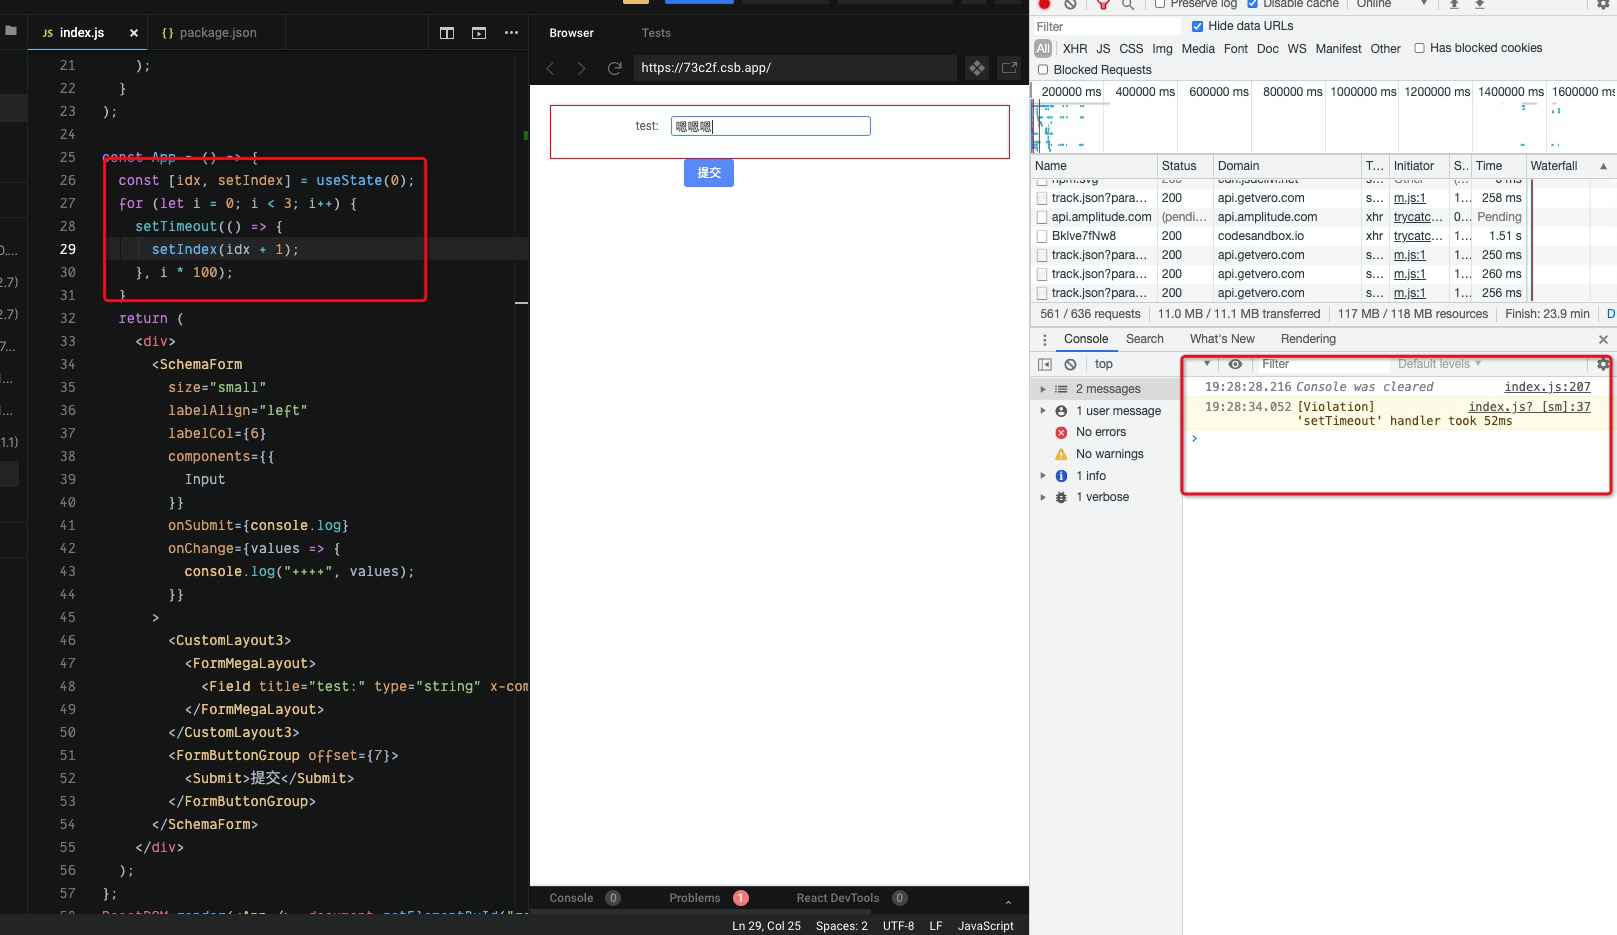Open the What's New drawer tab
Viewport: 1617px width, 935px height.
1222,339
